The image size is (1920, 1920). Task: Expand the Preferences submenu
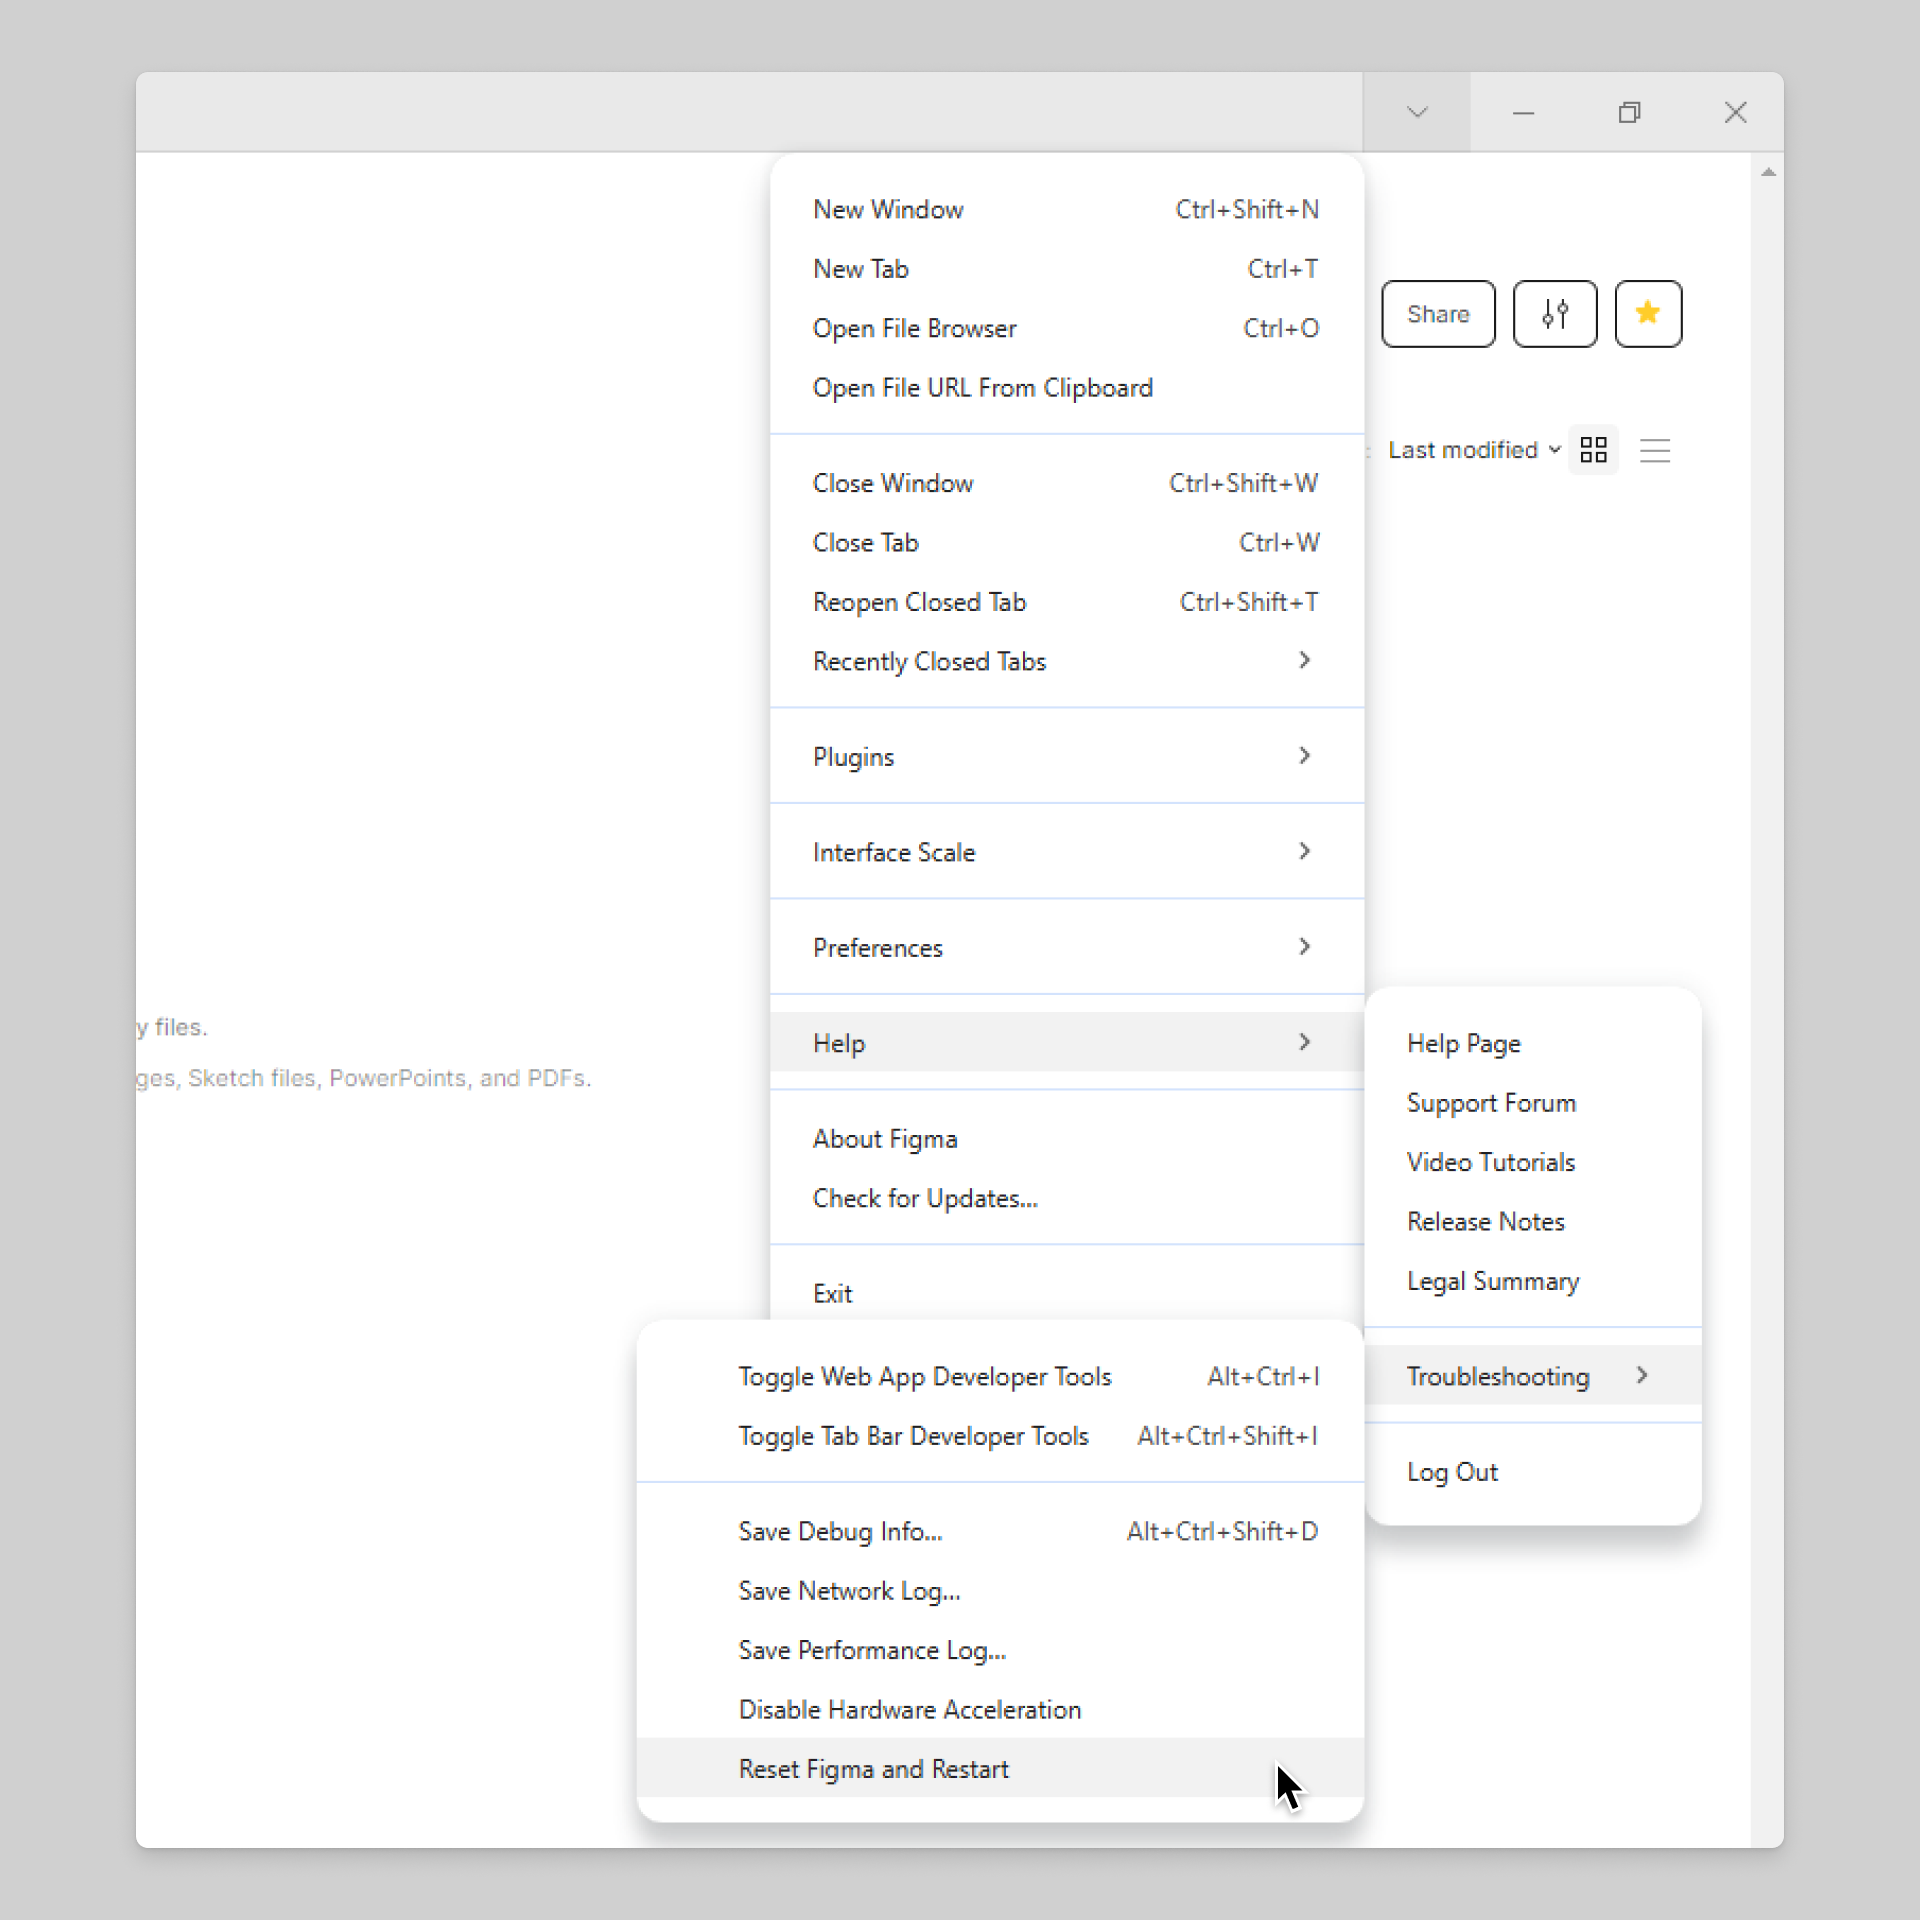coord(1066,948)
